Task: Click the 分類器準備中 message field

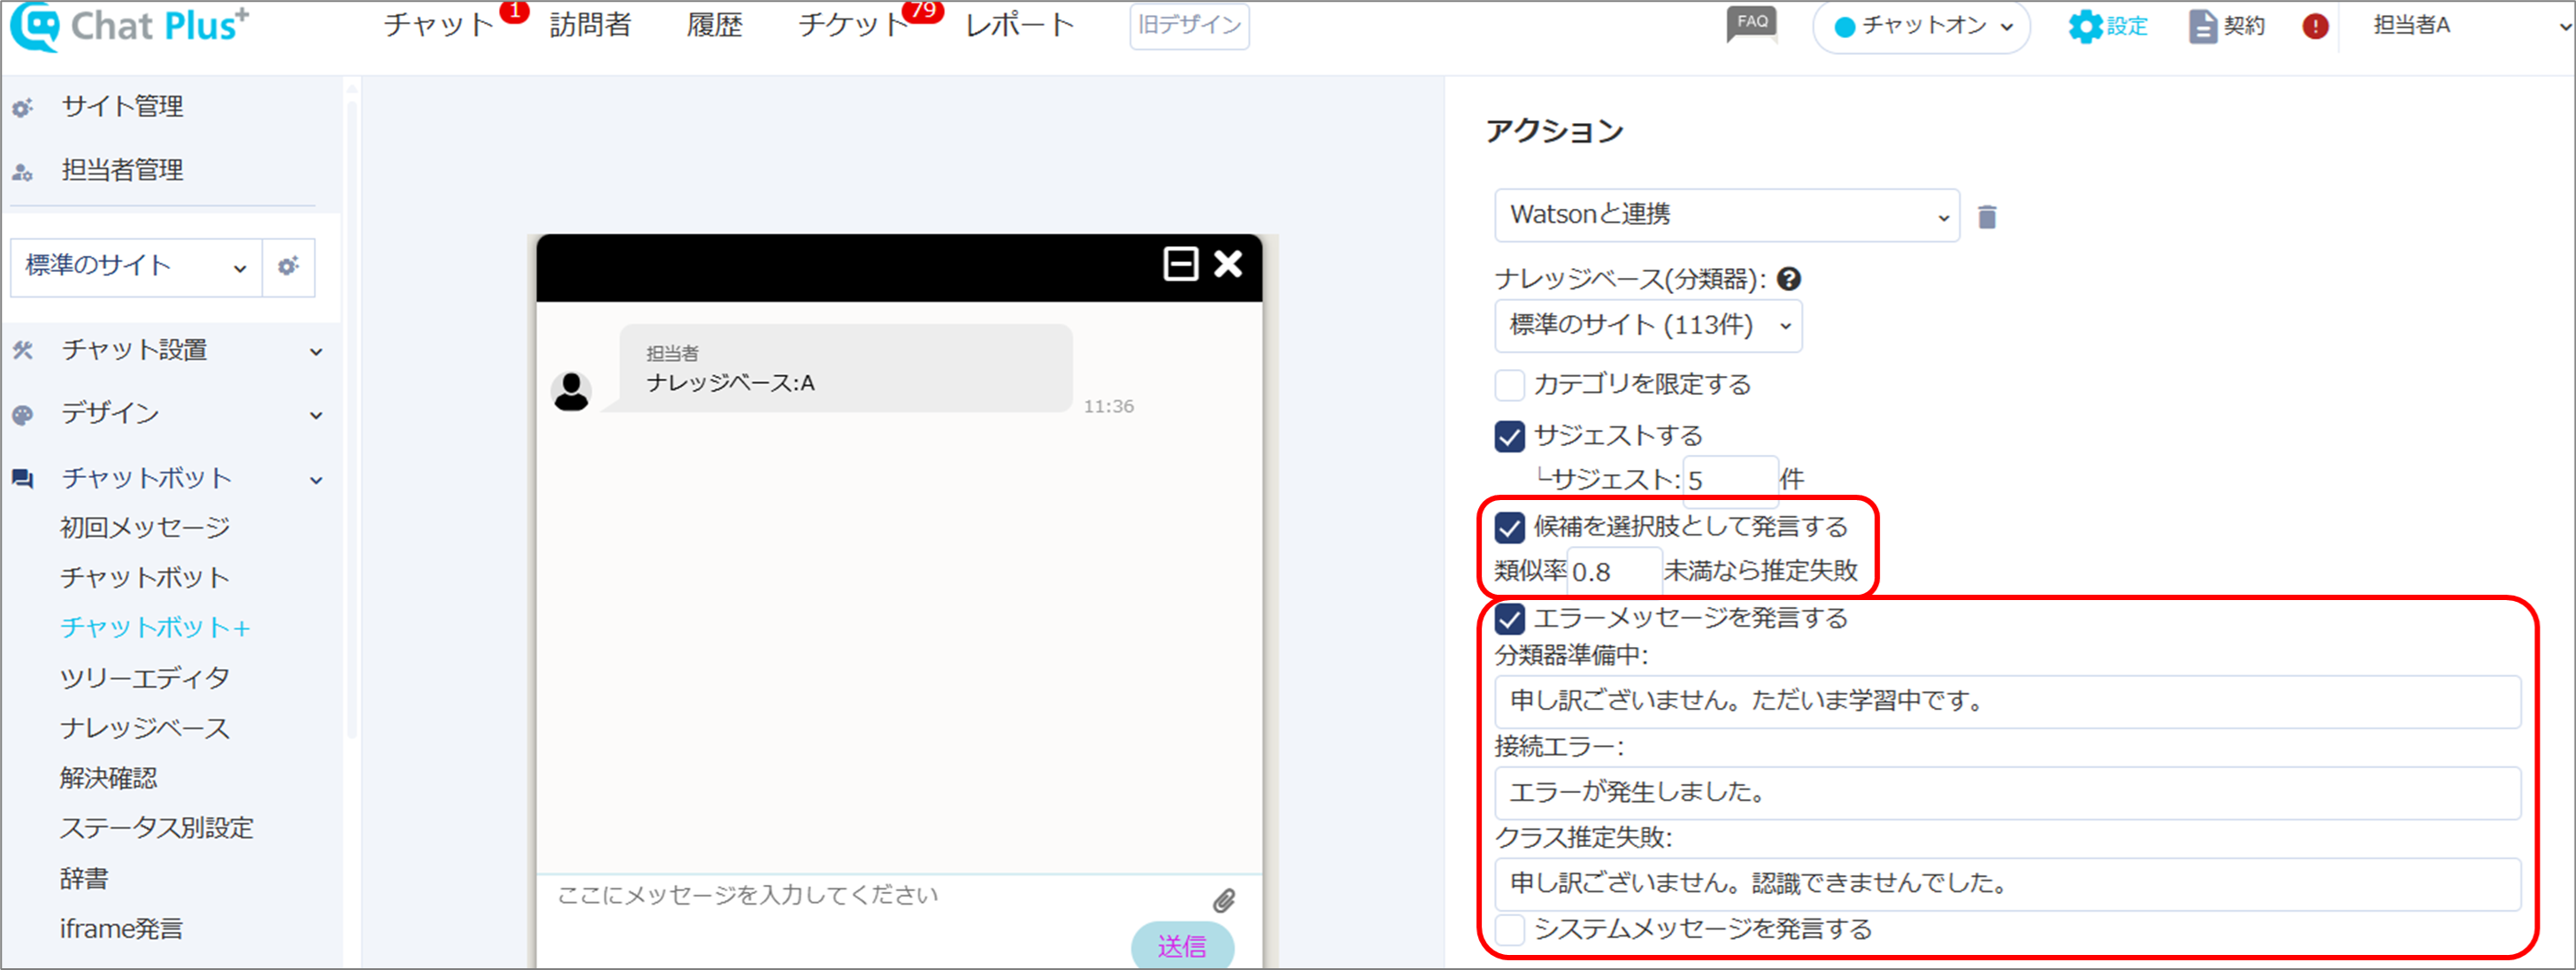Action: pos(2007,701)
